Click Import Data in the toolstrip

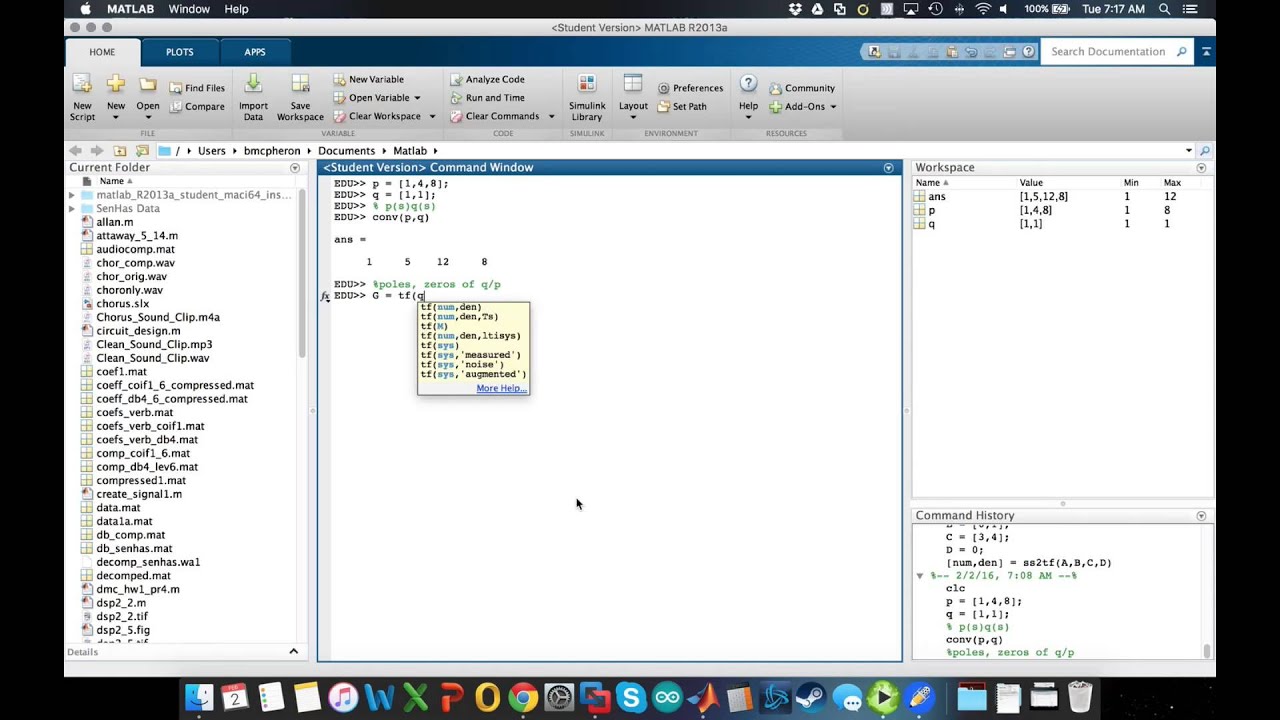(253, 97)
